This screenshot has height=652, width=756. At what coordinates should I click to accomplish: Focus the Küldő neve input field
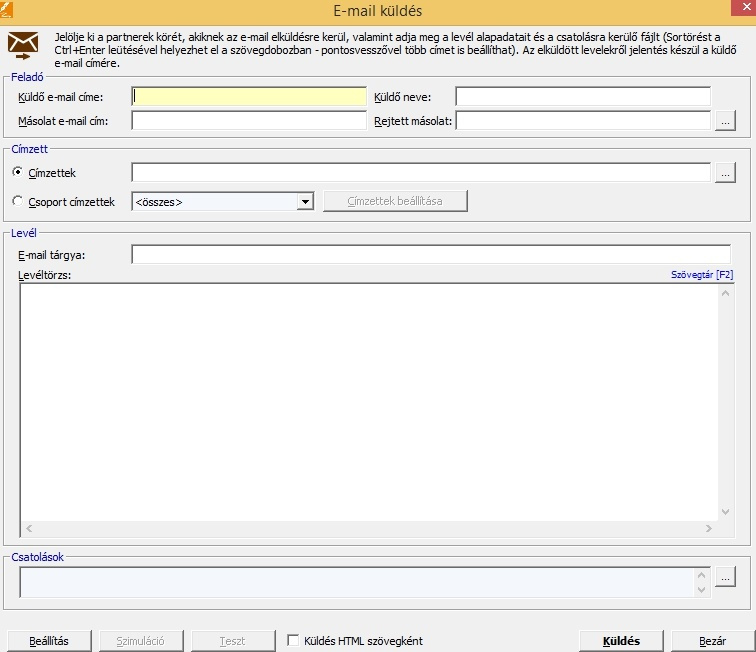tap(583, 97)
